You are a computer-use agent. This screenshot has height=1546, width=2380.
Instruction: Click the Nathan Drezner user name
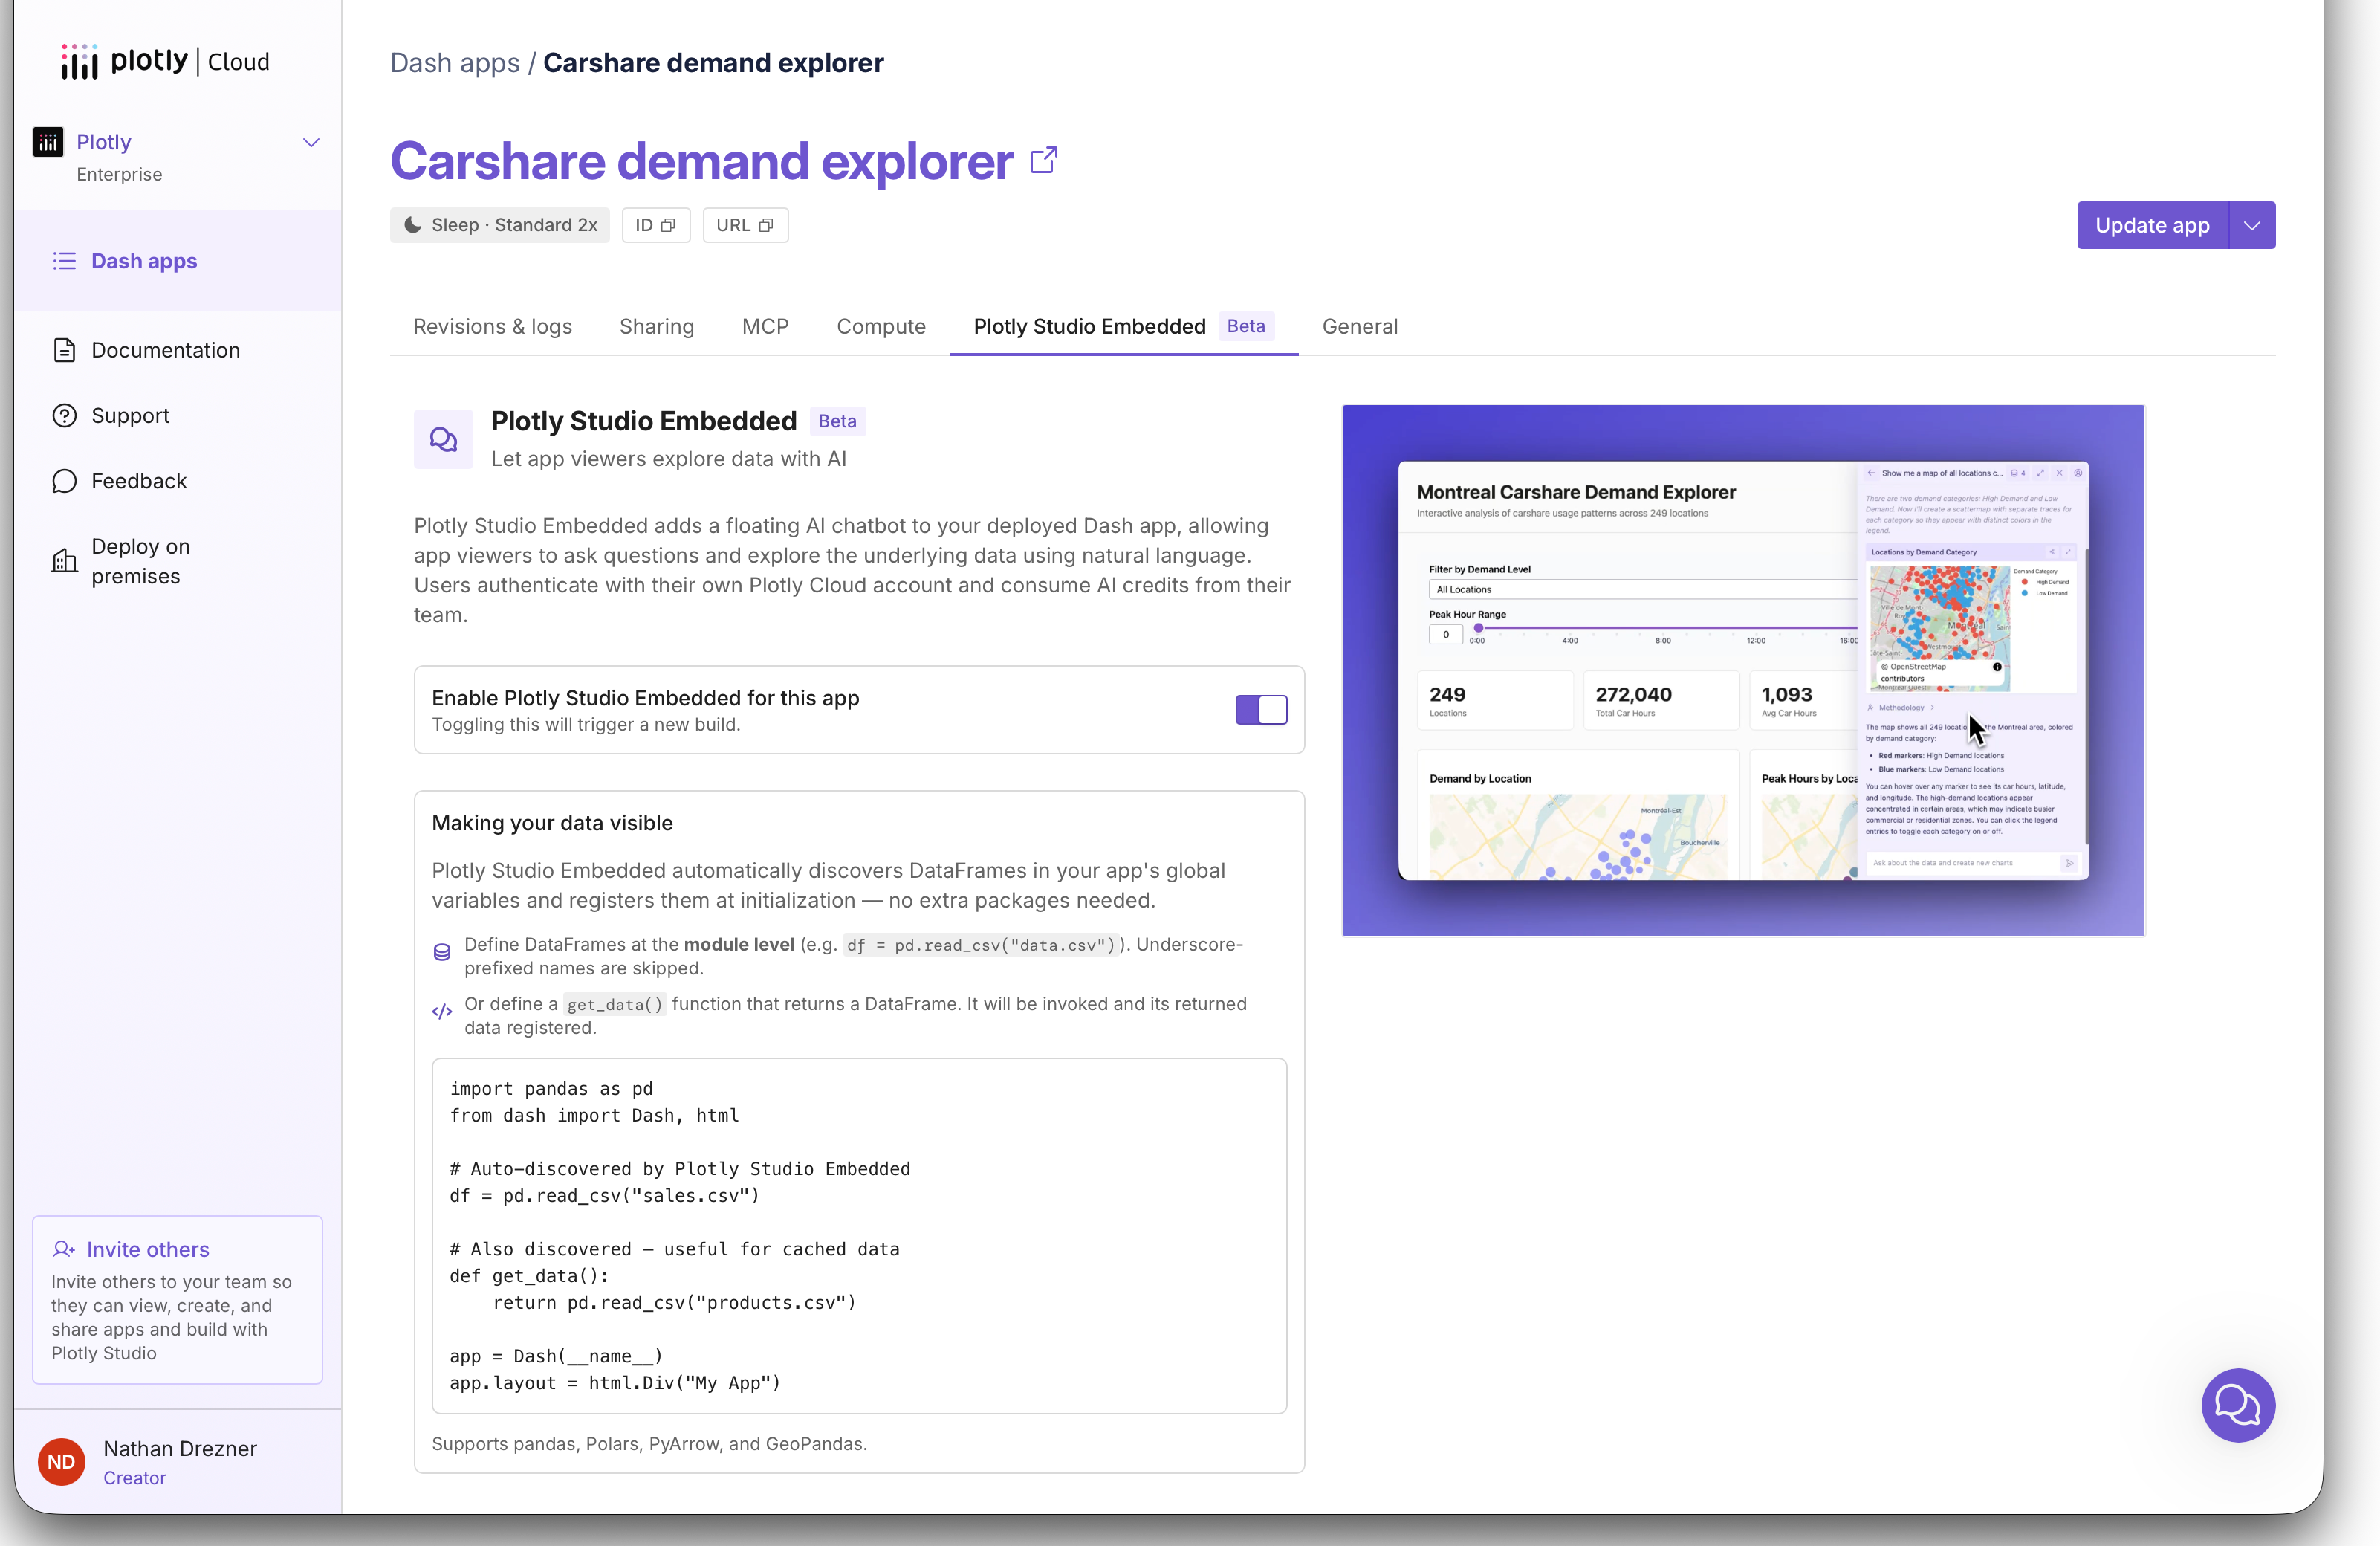tap(180, 1448)
